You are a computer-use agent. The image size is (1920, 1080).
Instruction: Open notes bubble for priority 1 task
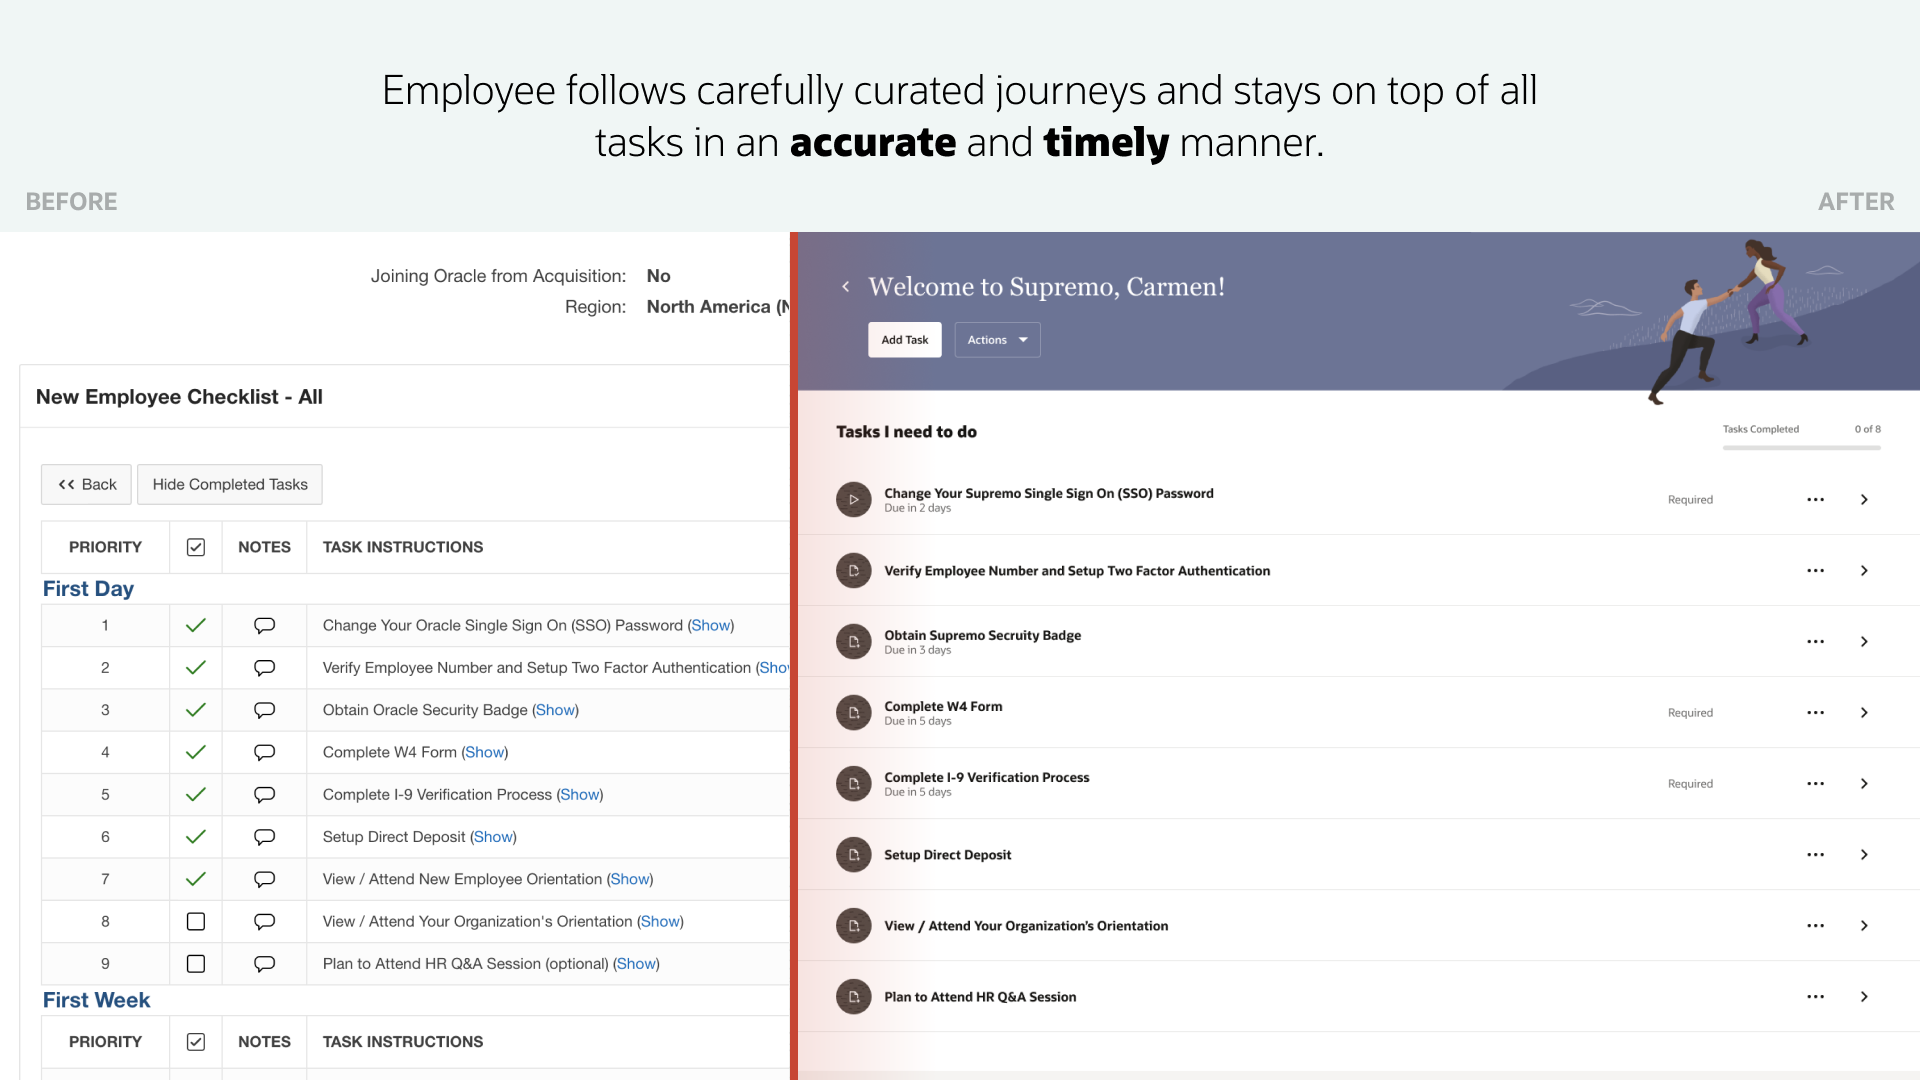(264, 625)
